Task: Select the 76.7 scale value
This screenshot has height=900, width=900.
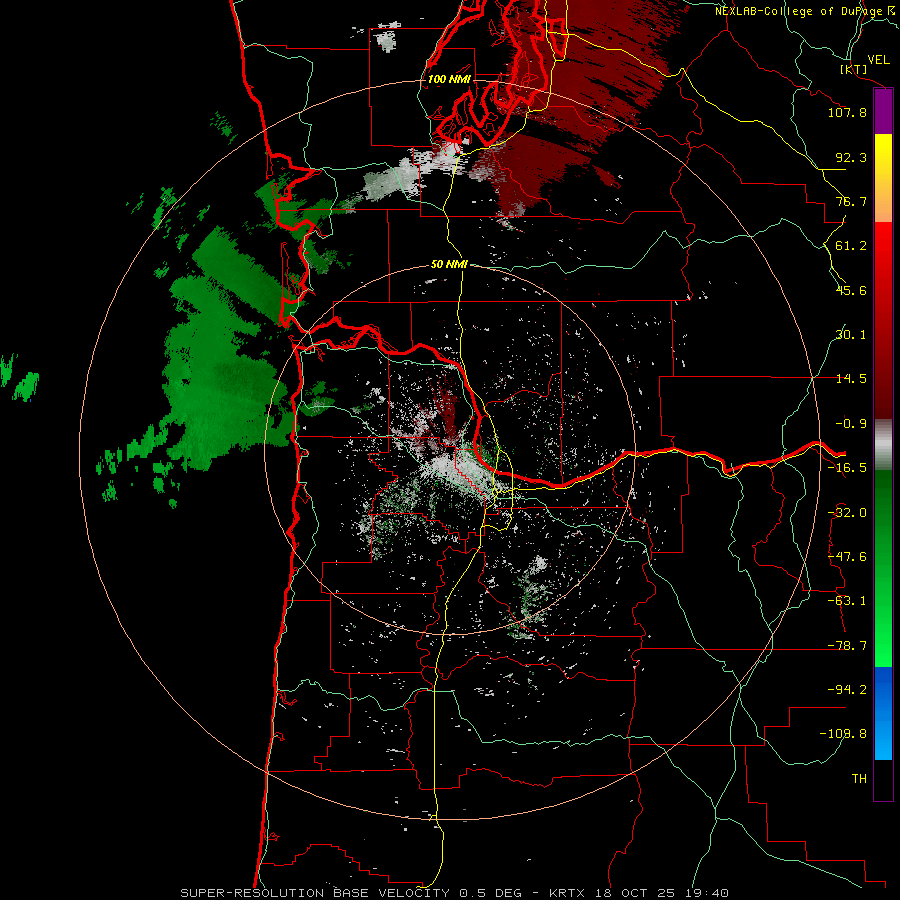Action: 851,201
